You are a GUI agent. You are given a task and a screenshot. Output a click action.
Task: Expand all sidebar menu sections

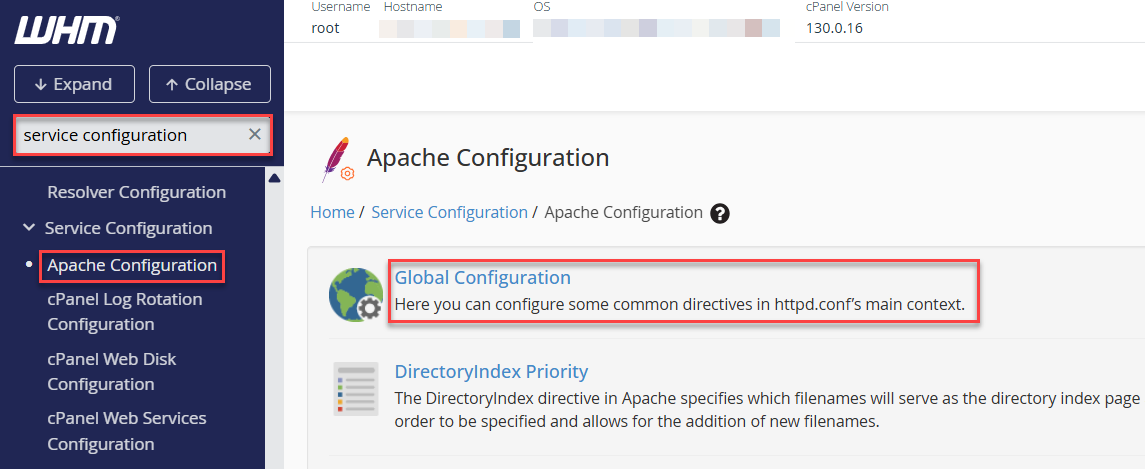point(74,84)
